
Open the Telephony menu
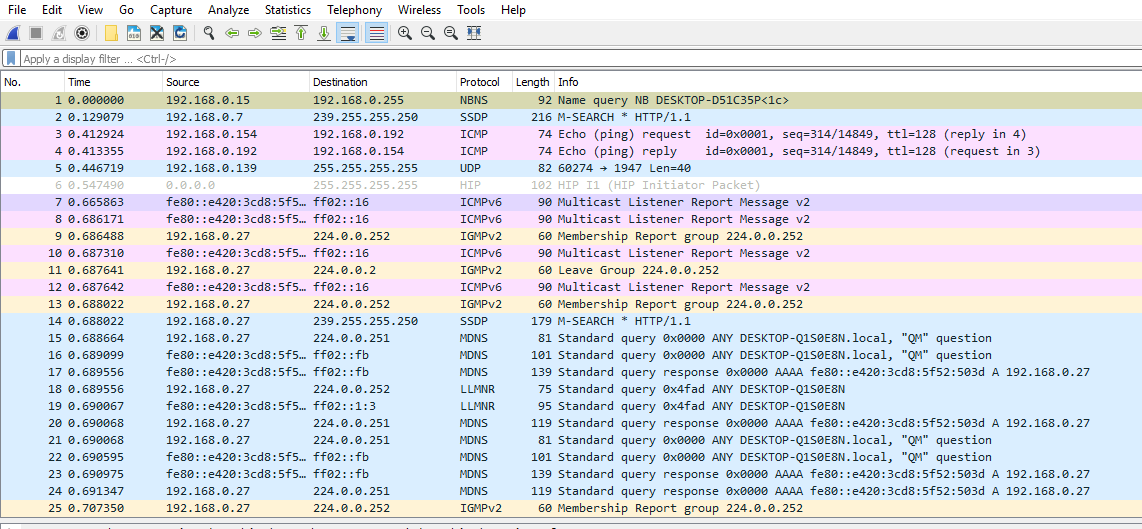tap(354, 10)
